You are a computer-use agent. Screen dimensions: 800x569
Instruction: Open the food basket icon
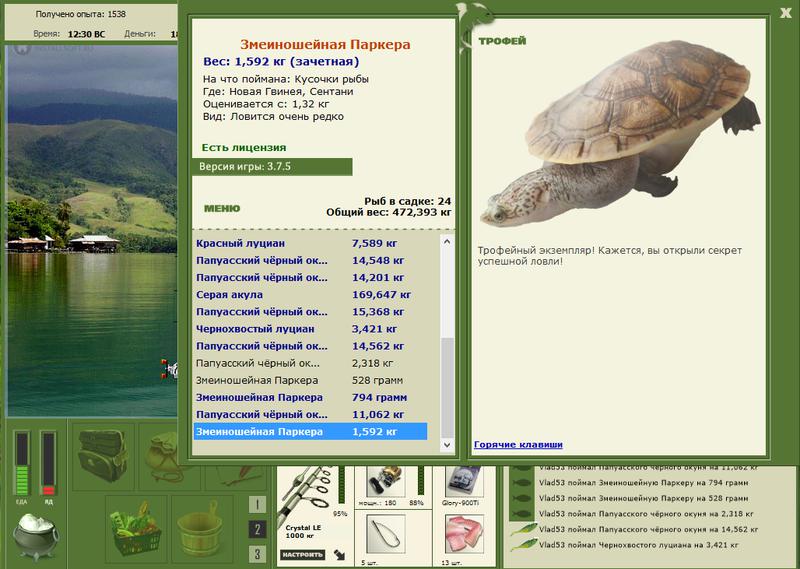(136, 529)
